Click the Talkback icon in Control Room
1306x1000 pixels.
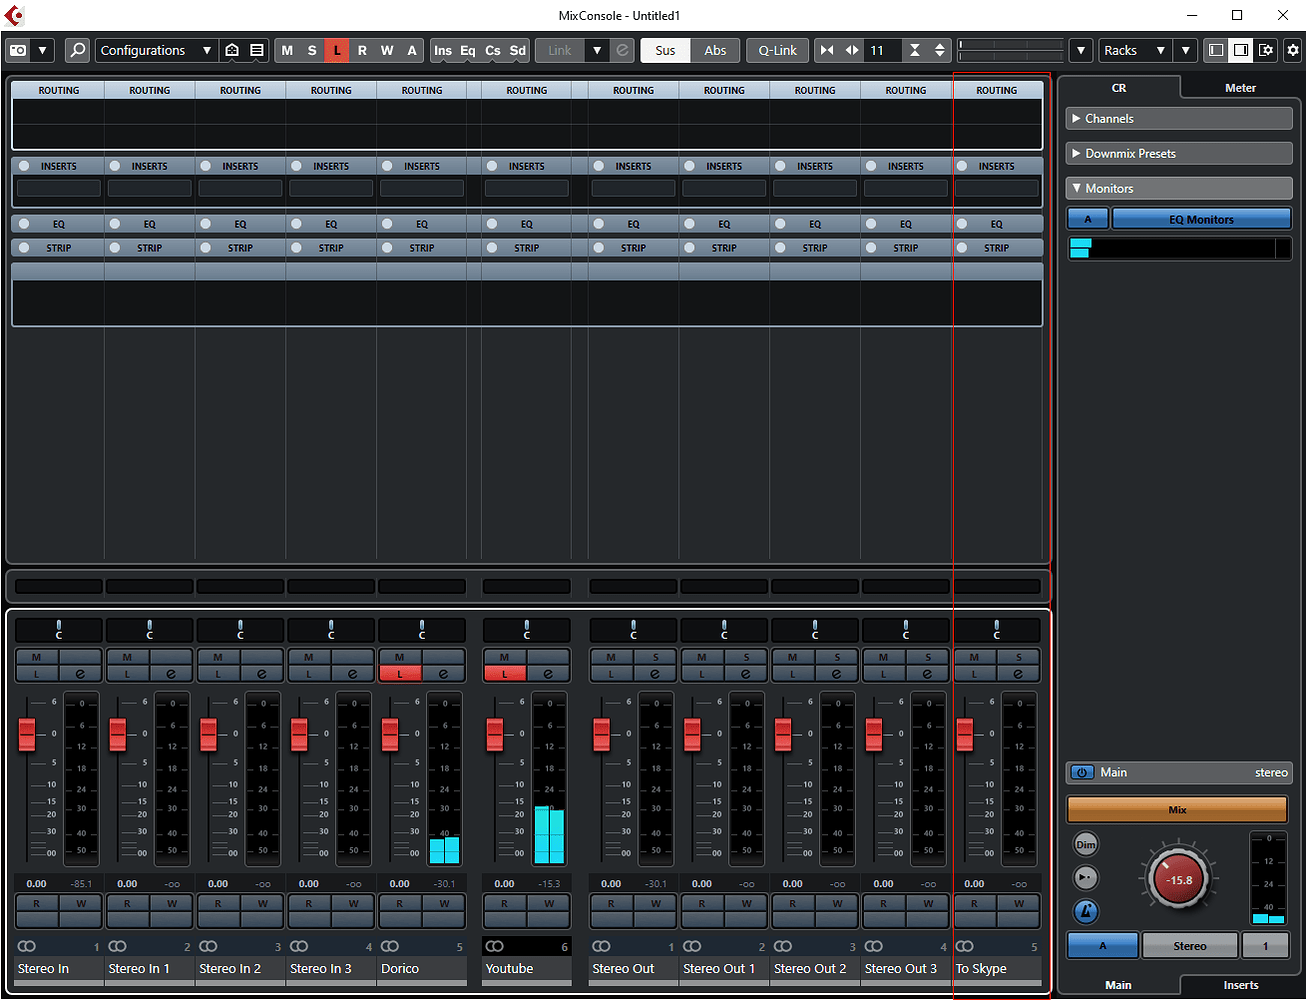[1086, 878]
